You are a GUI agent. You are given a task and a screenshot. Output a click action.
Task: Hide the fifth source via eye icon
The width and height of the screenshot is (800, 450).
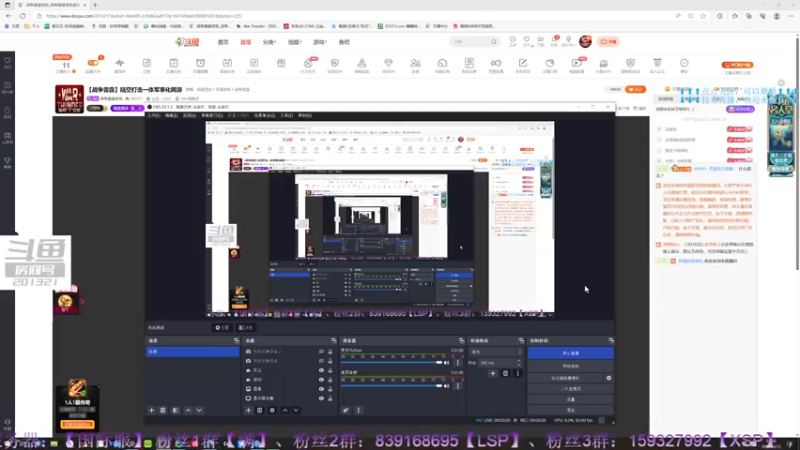[321, 389]
